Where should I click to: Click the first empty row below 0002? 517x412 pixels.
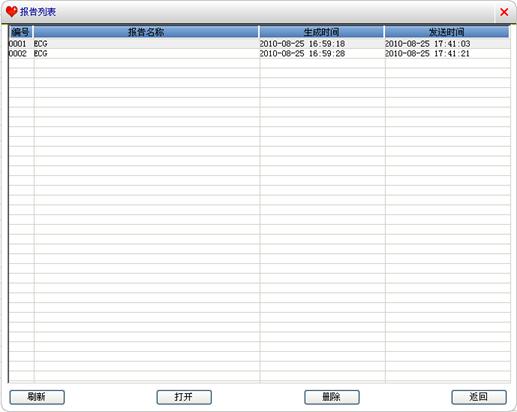(x=259, y=63)
